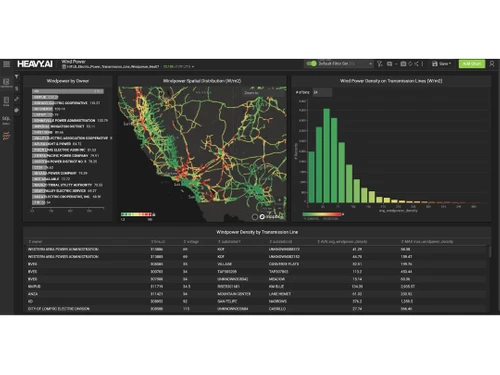Open the orange icon below SQL in sidebar

click(x=6, y=136)
